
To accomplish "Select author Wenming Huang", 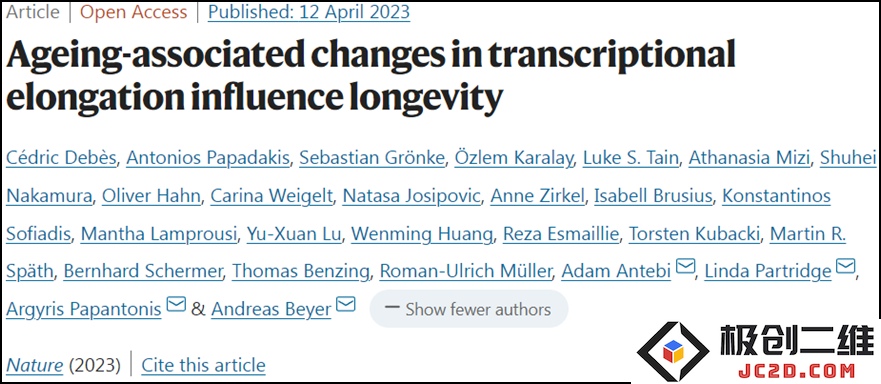I will 421,234.
